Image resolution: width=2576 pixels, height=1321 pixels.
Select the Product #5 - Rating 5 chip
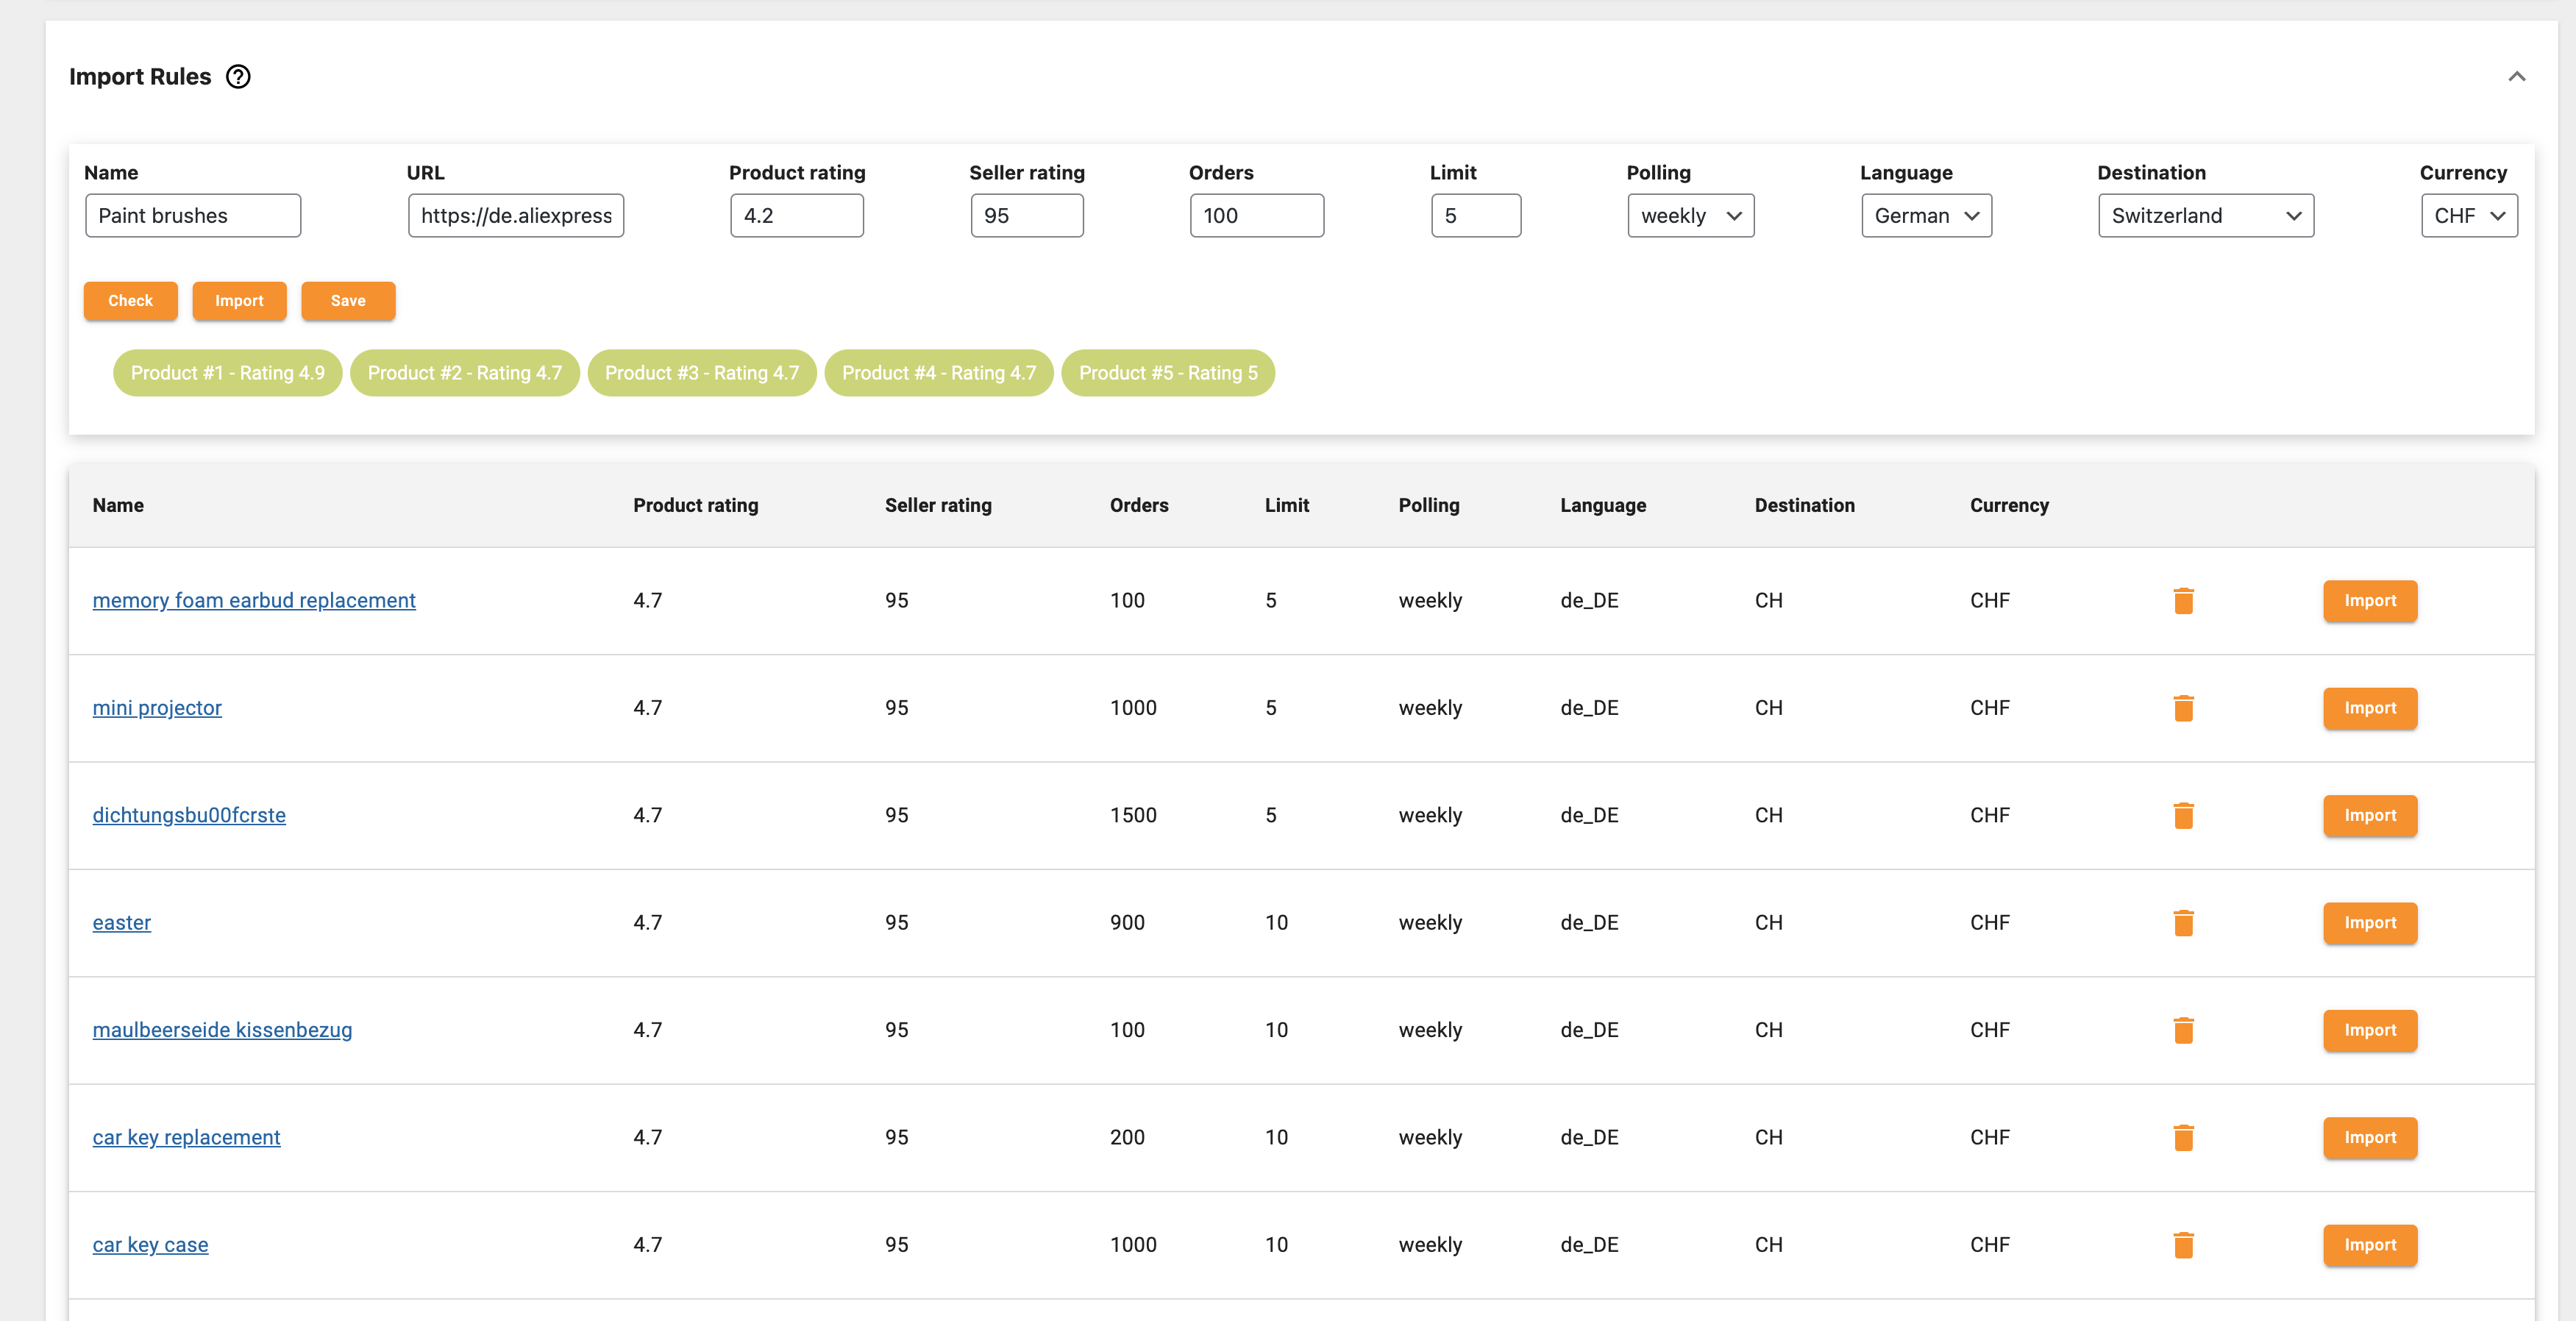[1168, 373]
